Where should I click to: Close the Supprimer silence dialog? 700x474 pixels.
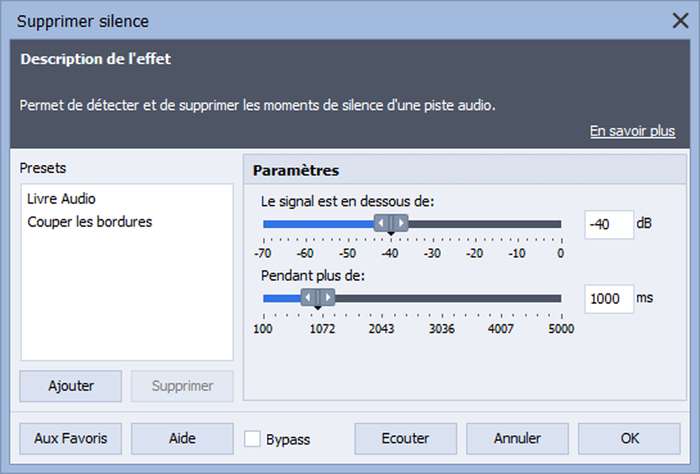click(x=680, y=21)
